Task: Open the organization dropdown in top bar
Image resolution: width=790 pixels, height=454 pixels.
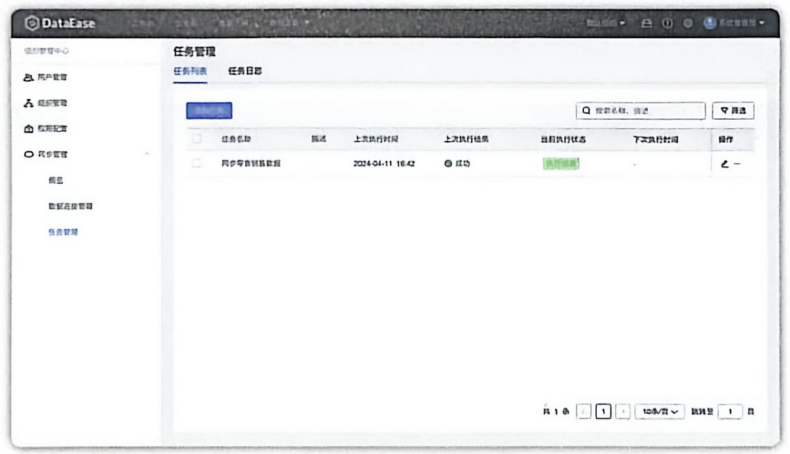Action: [x=606, y=23]
